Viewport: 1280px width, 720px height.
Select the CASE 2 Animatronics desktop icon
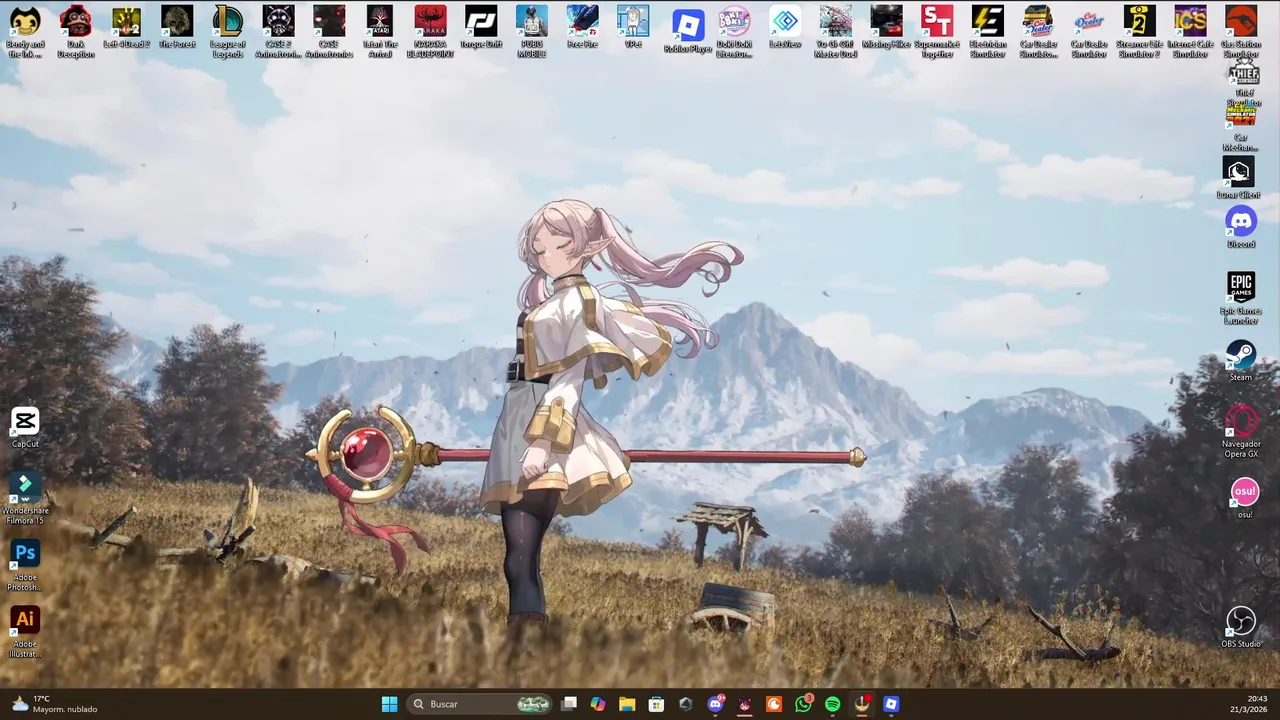[278, 32]
